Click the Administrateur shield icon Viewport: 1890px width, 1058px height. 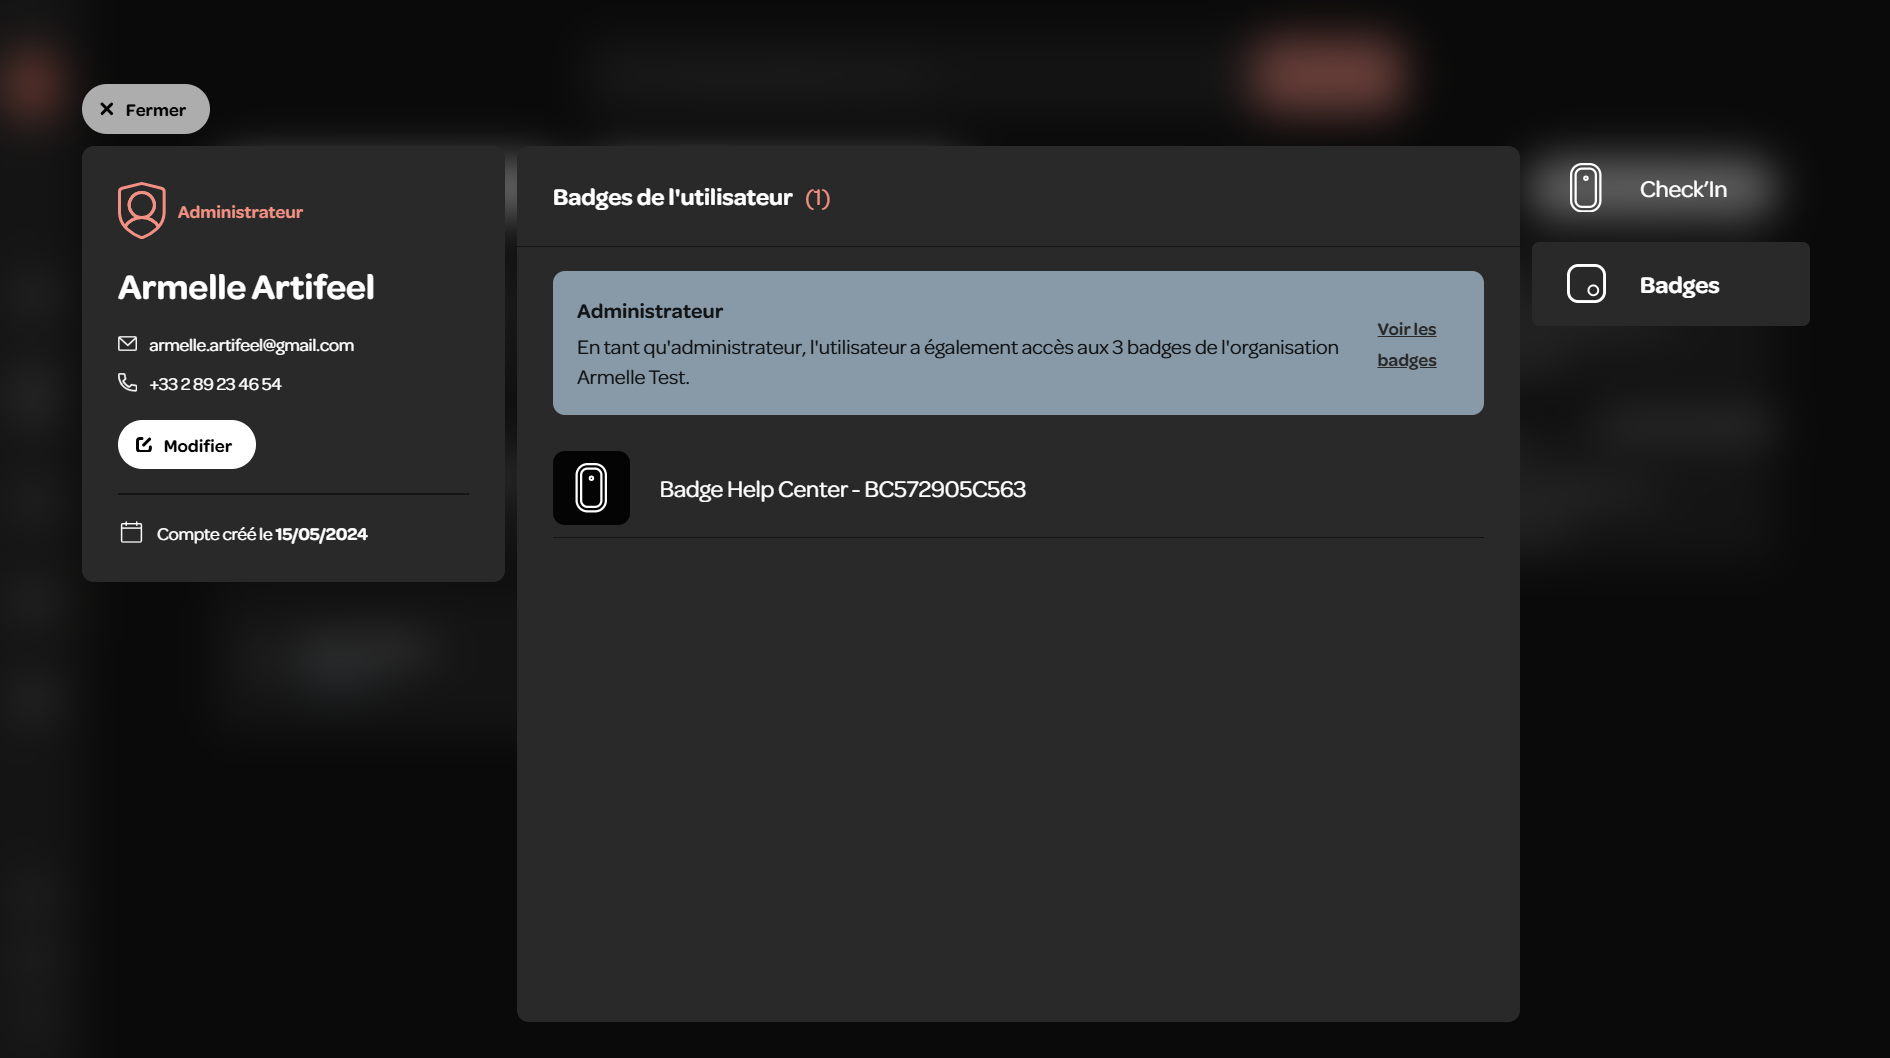pos(141,210)
